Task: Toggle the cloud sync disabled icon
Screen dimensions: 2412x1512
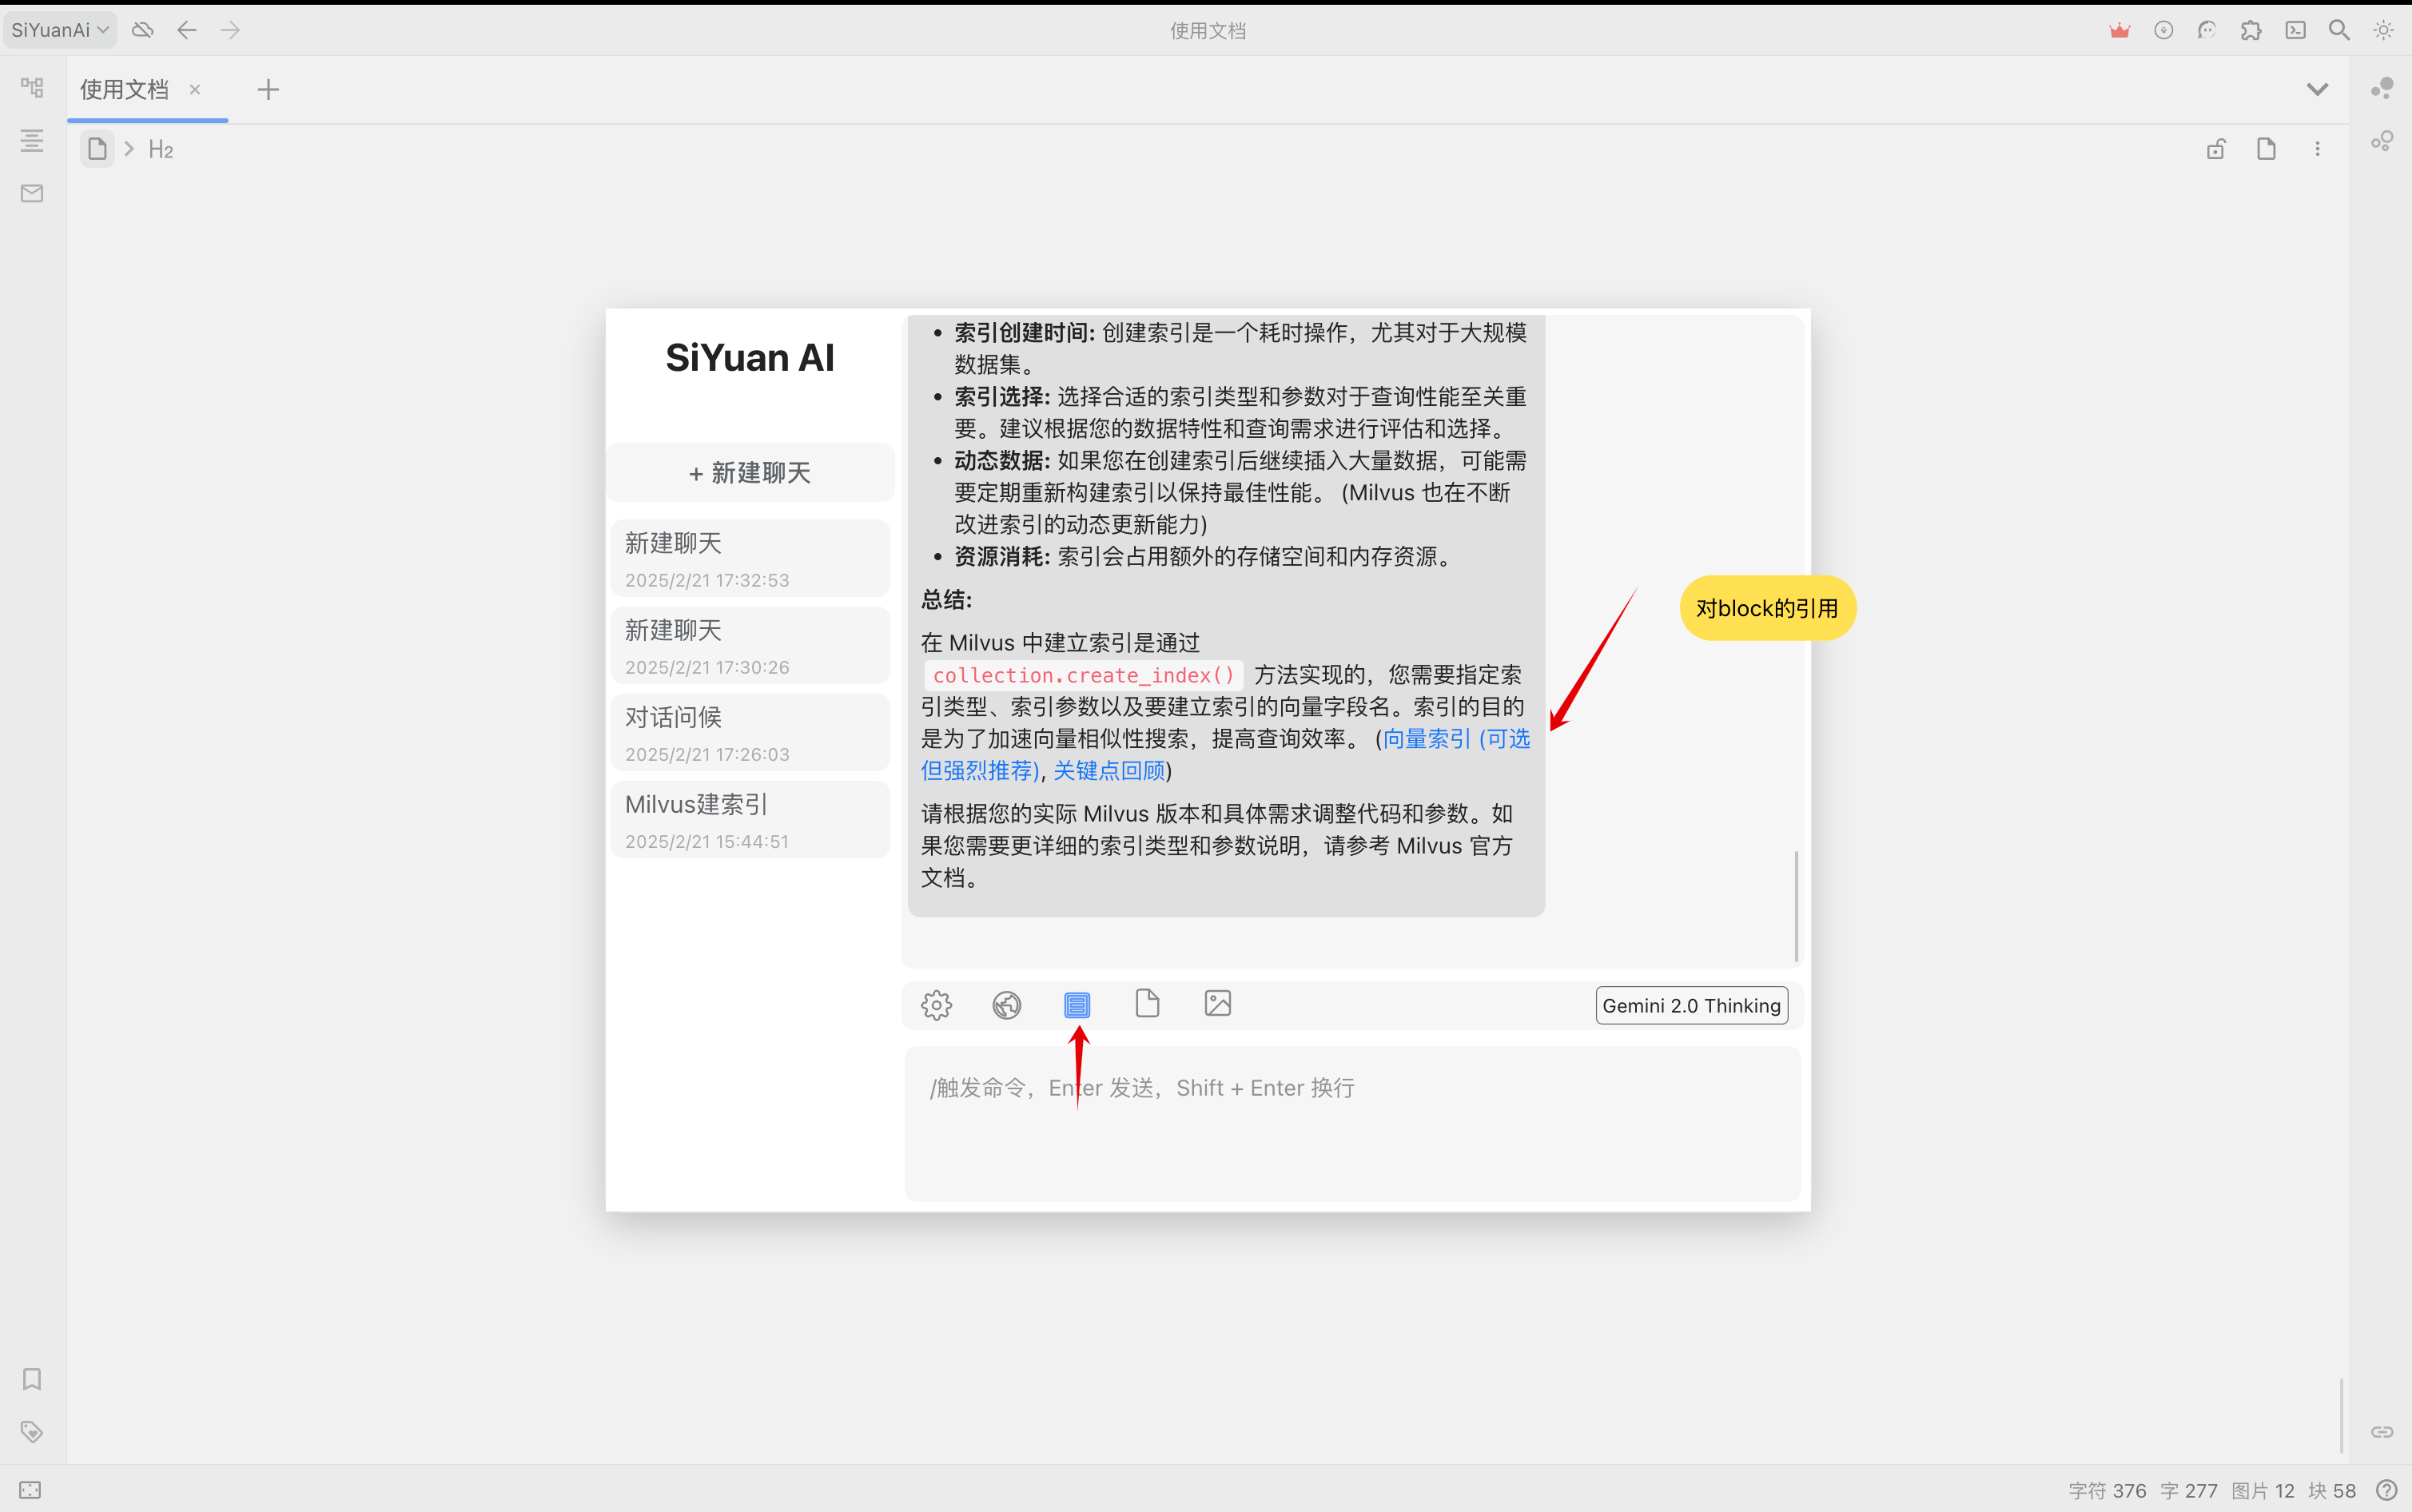Action: (x=142, y=29)
